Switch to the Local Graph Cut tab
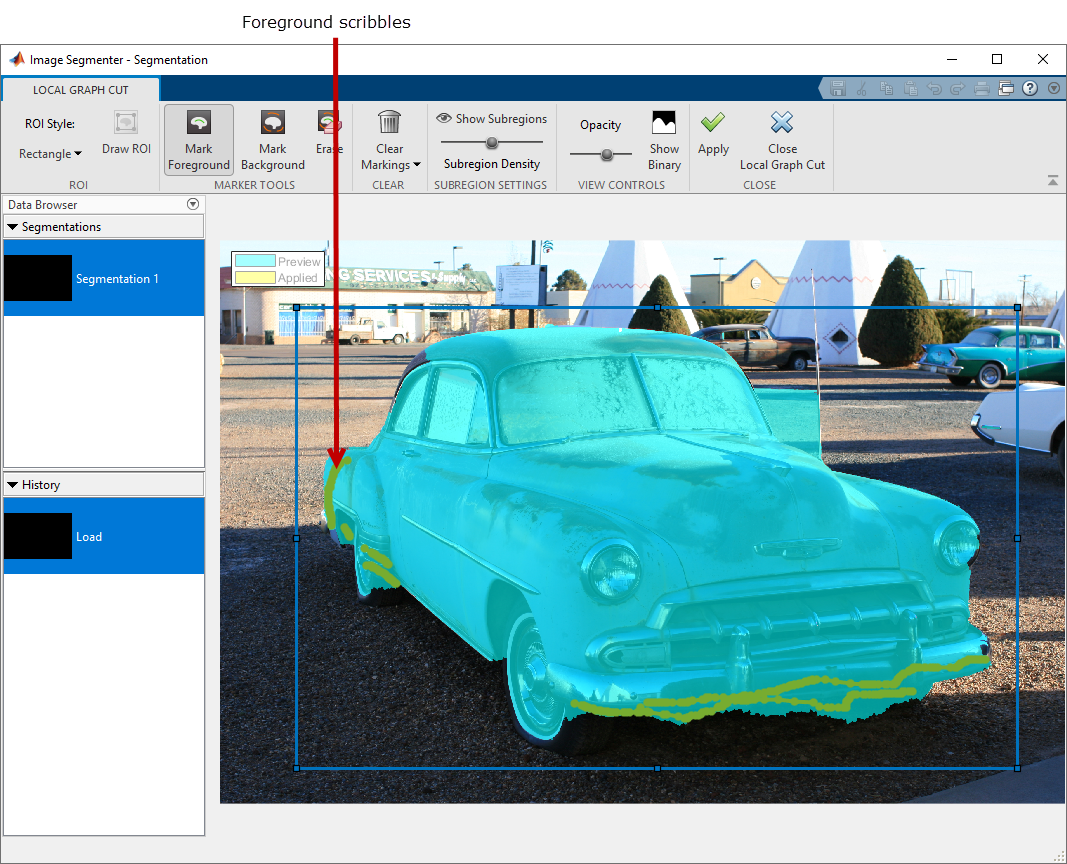Viewport: 1067px width, 864px height. click(x=80, y=90)
